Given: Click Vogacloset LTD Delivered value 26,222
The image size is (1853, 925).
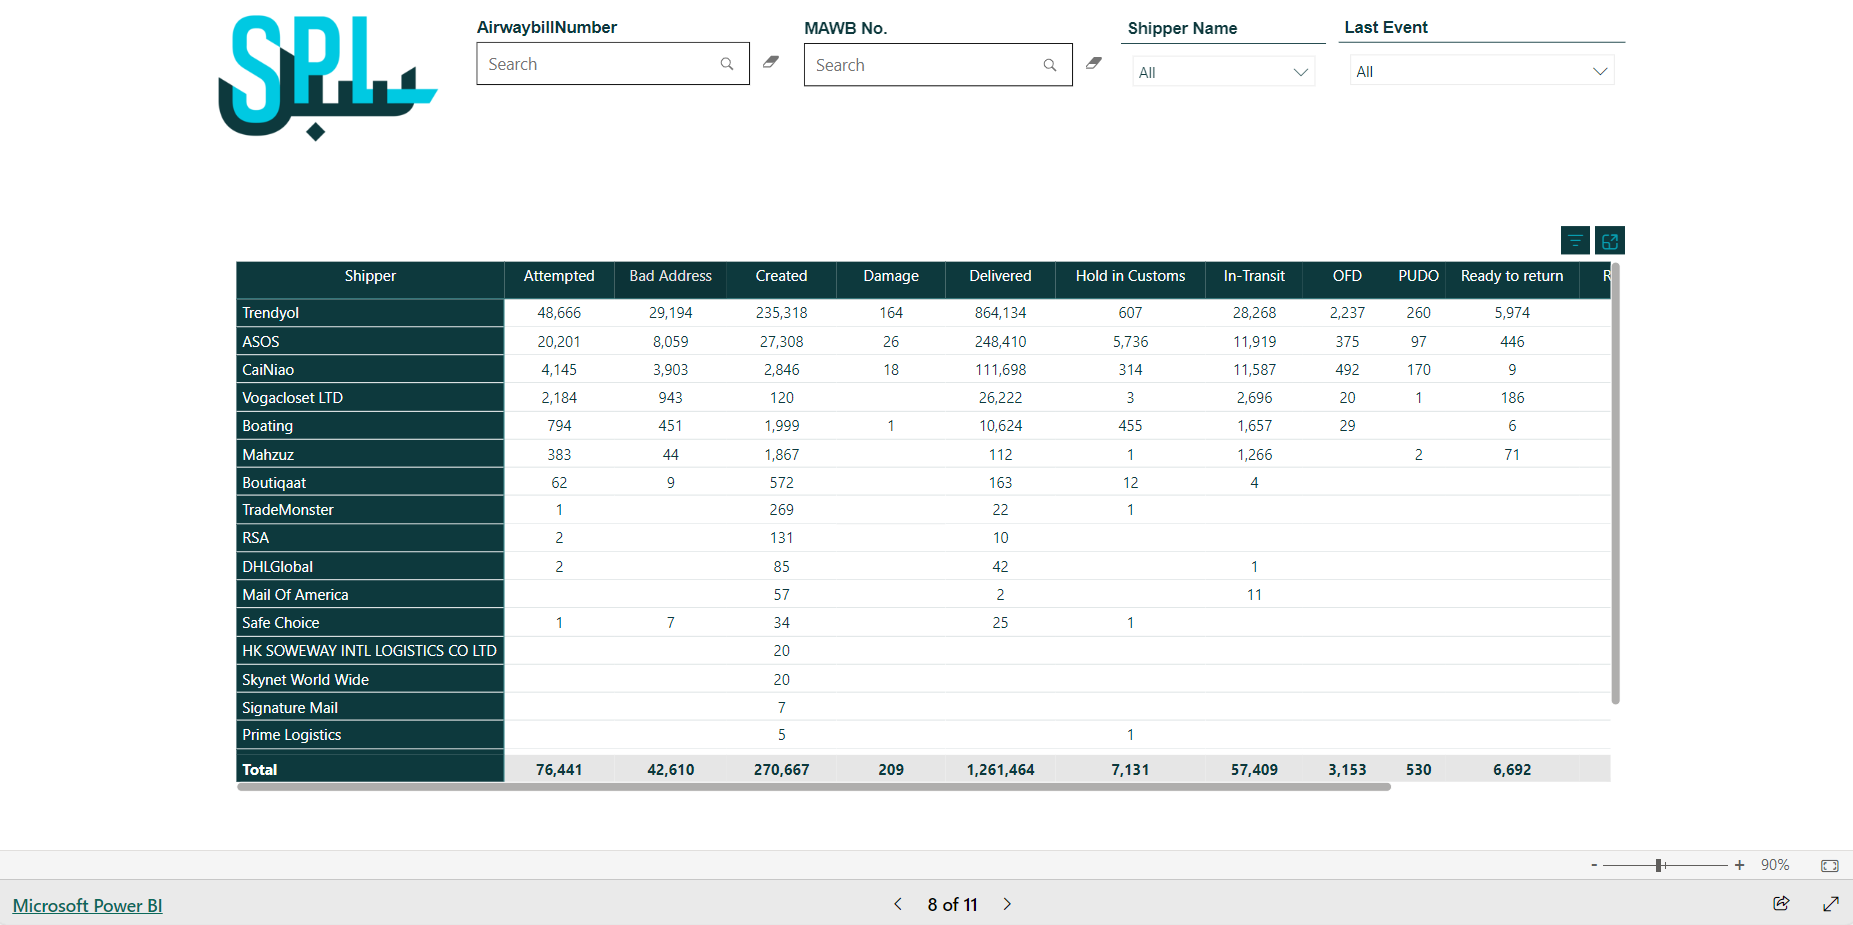Looking at the screenshot, I should coord(1000,397).
